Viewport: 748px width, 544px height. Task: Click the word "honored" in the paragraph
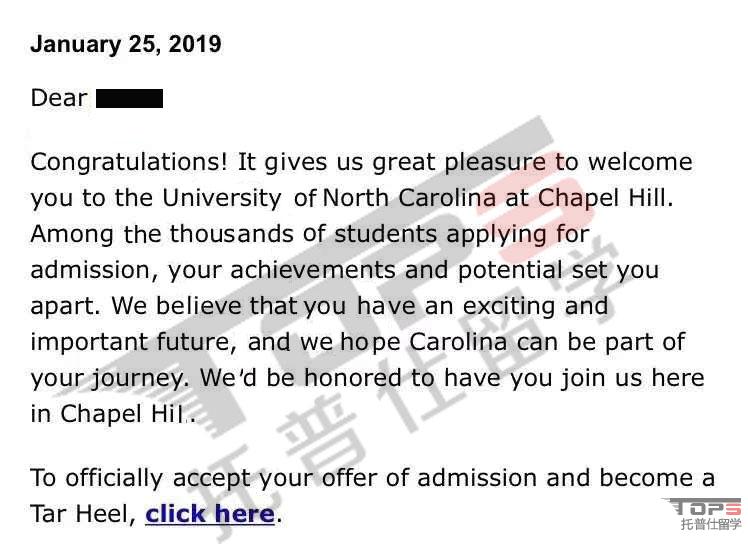click(x=353, y=378)
